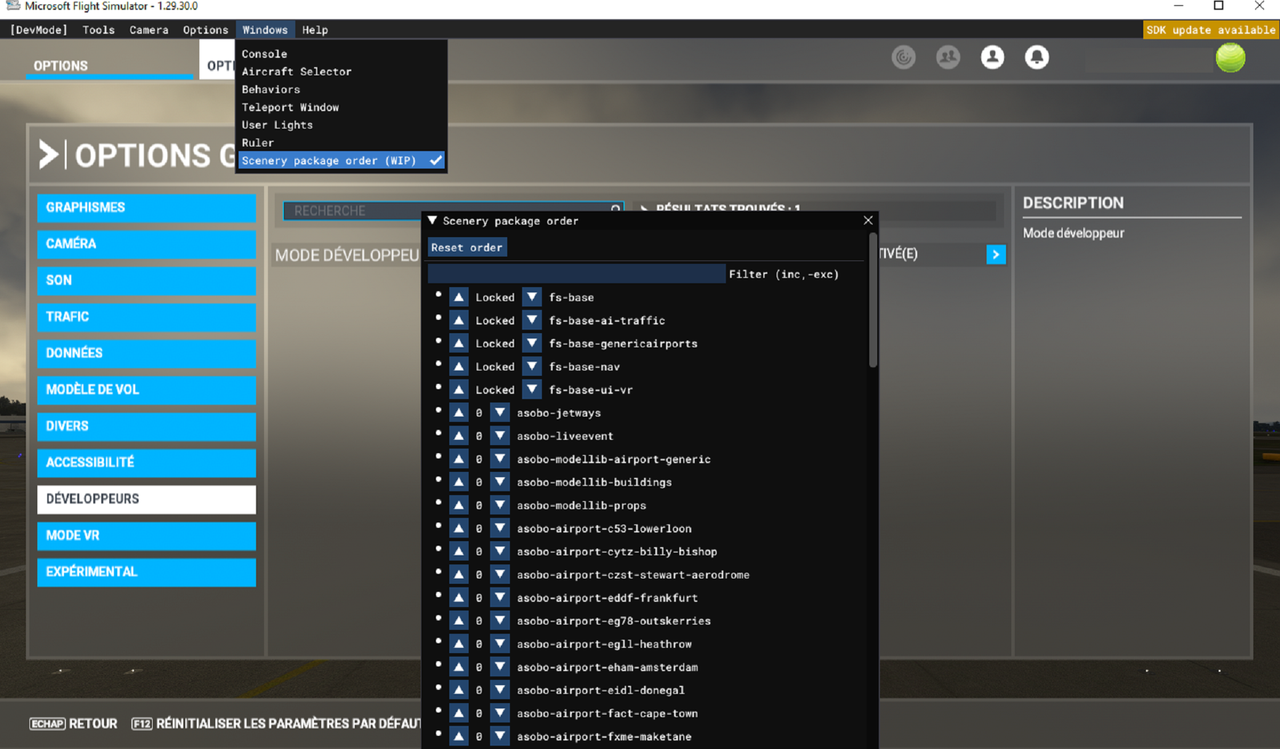Move asobo-airport-cytz-billy-bishop down in order
Viewport: 1280px width, 749px height.
[500, 551]
